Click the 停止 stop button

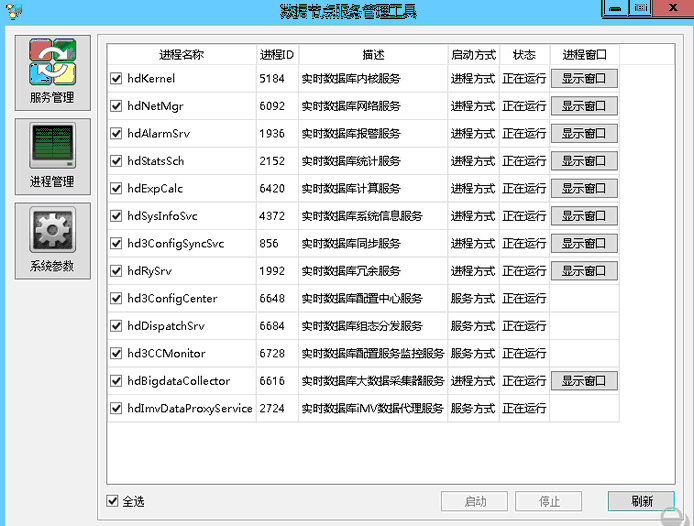coord(548,501)
